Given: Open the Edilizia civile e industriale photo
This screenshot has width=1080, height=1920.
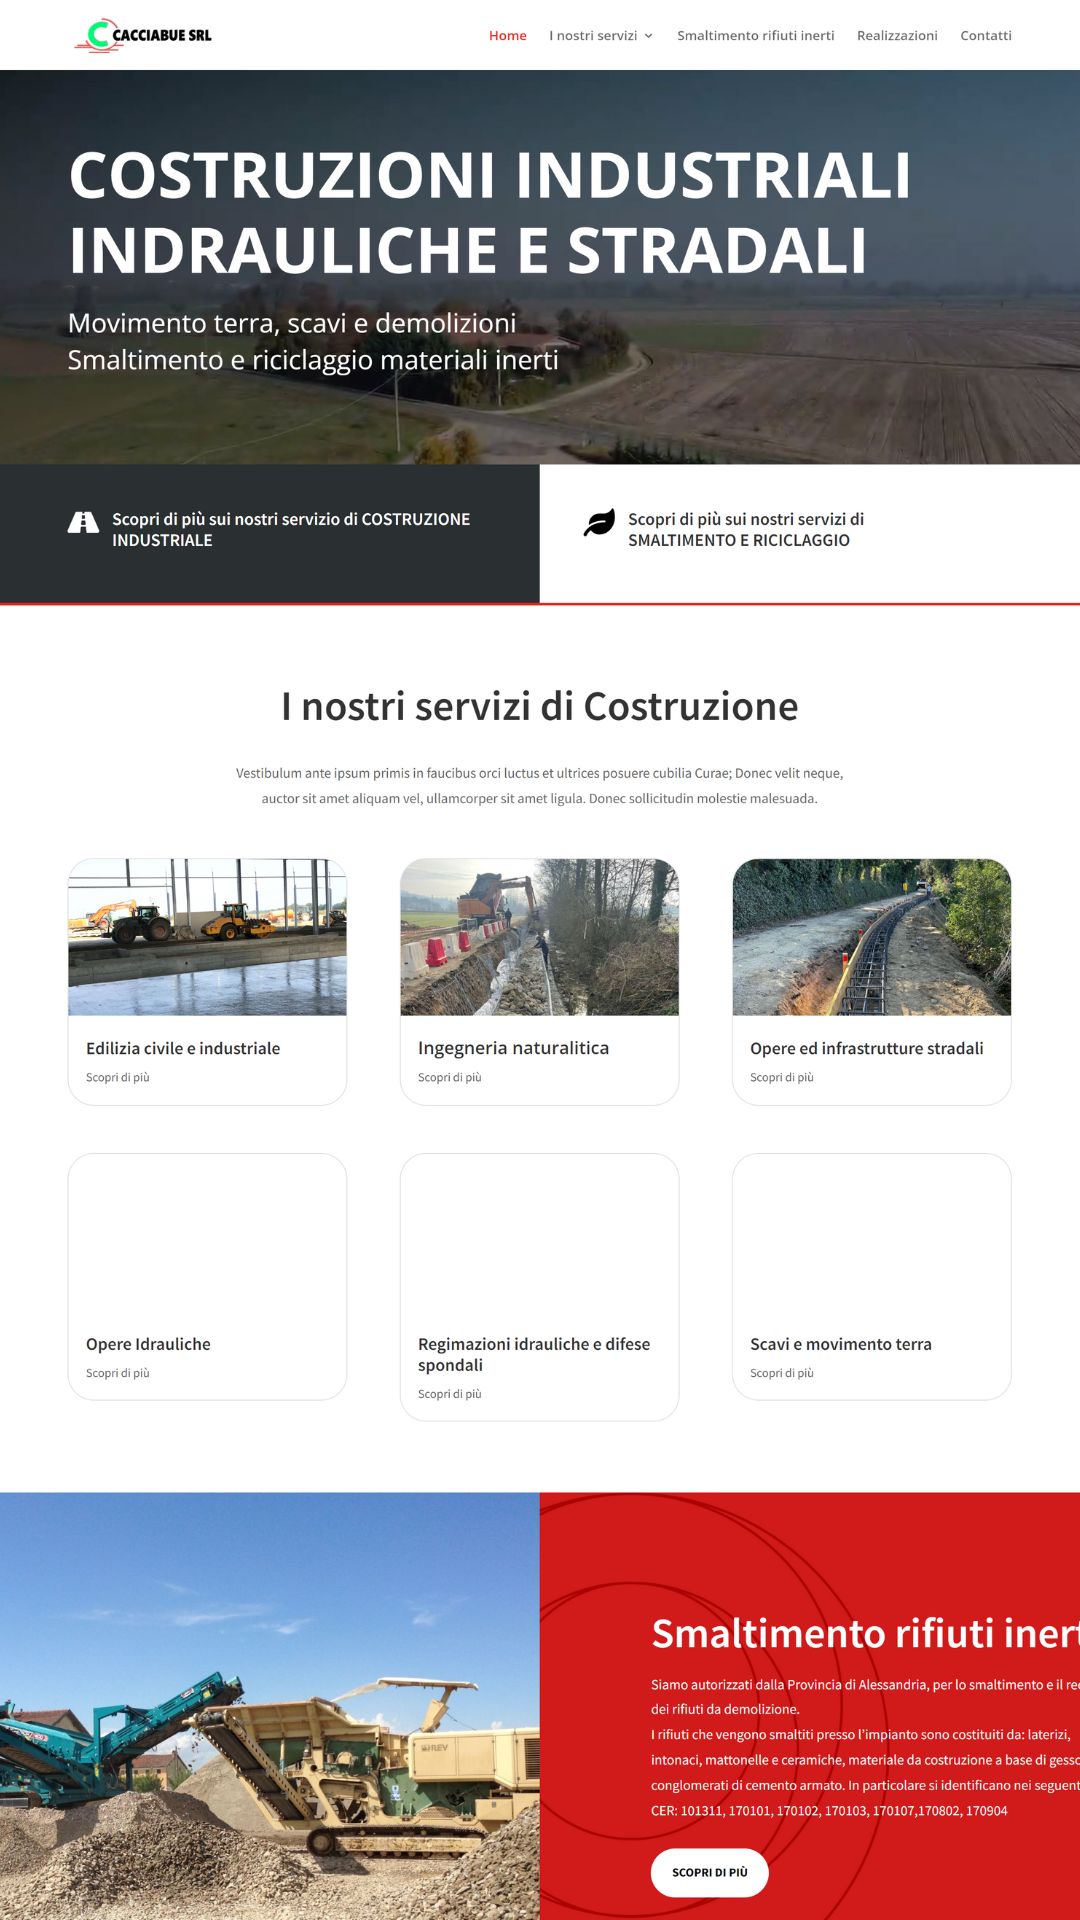Looking at the screenshot, I should tap(207, 937).
